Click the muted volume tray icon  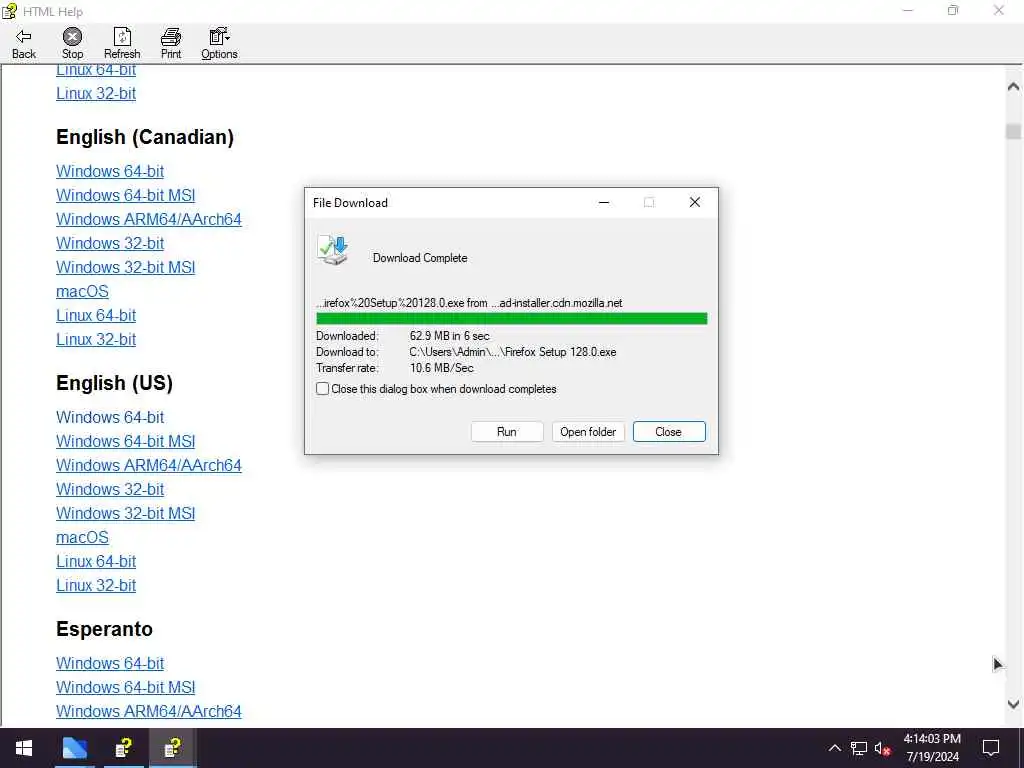[x=882, y=748]
